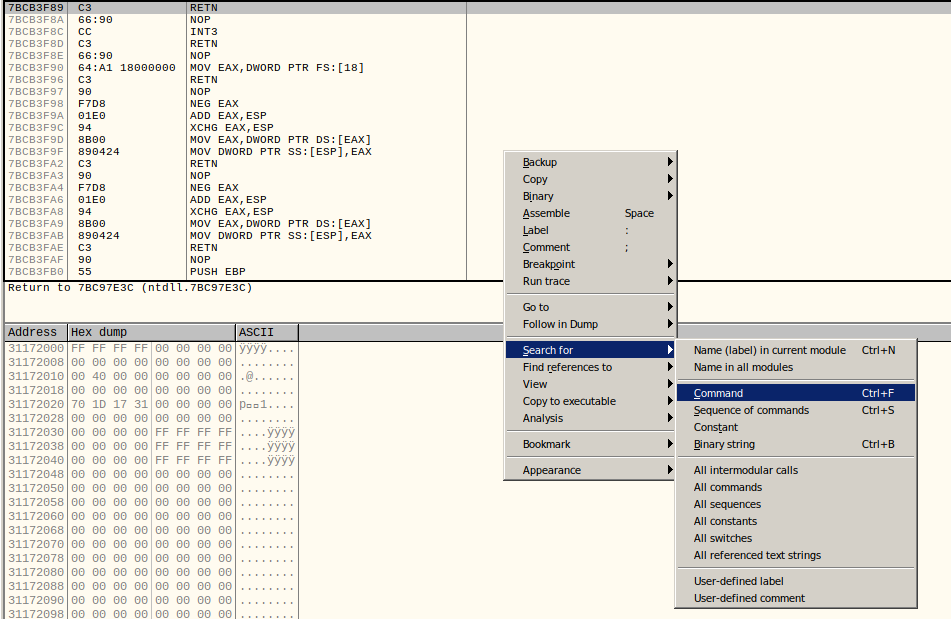Select All switches menu entry

pos(723,538)
